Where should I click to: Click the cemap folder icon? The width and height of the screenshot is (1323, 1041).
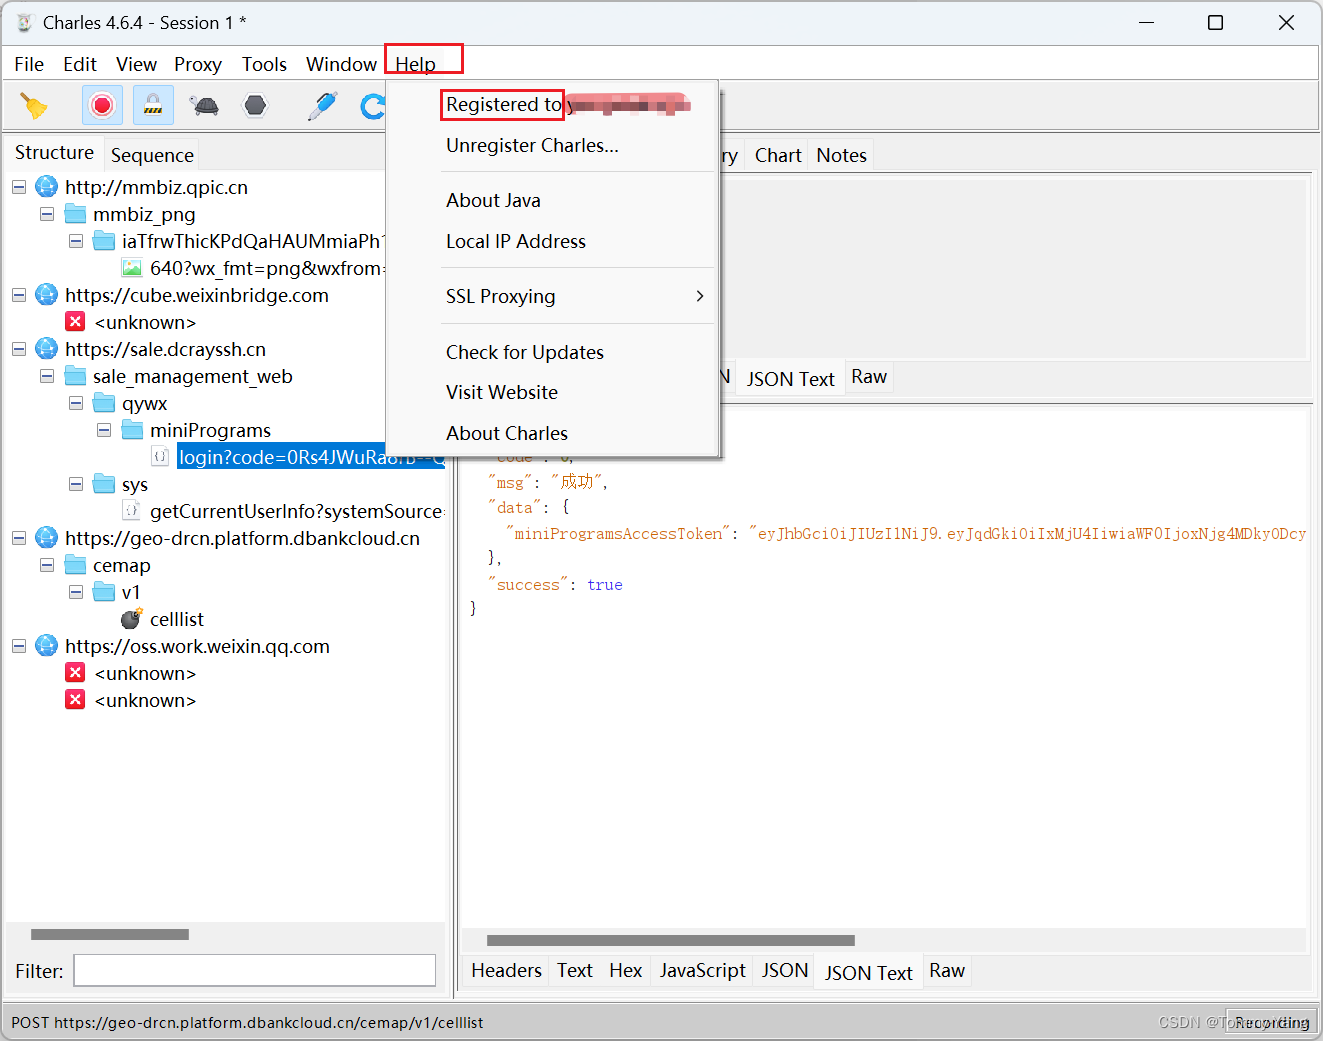(x=75, y=564)
